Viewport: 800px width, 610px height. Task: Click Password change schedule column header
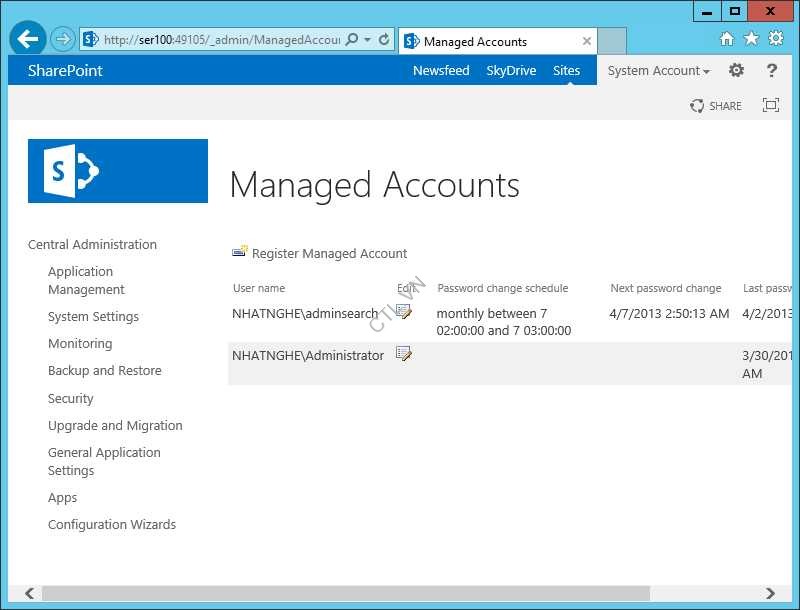[503, 288]
